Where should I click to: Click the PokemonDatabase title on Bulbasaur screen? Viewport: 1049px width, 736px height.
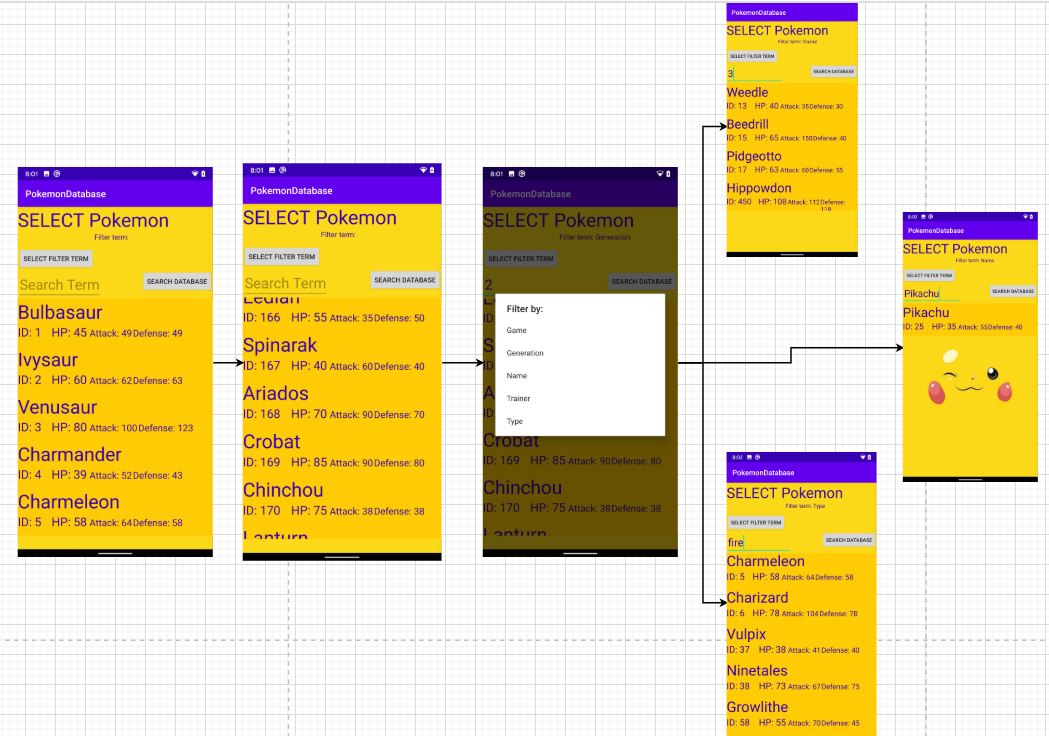coord(66,194)
